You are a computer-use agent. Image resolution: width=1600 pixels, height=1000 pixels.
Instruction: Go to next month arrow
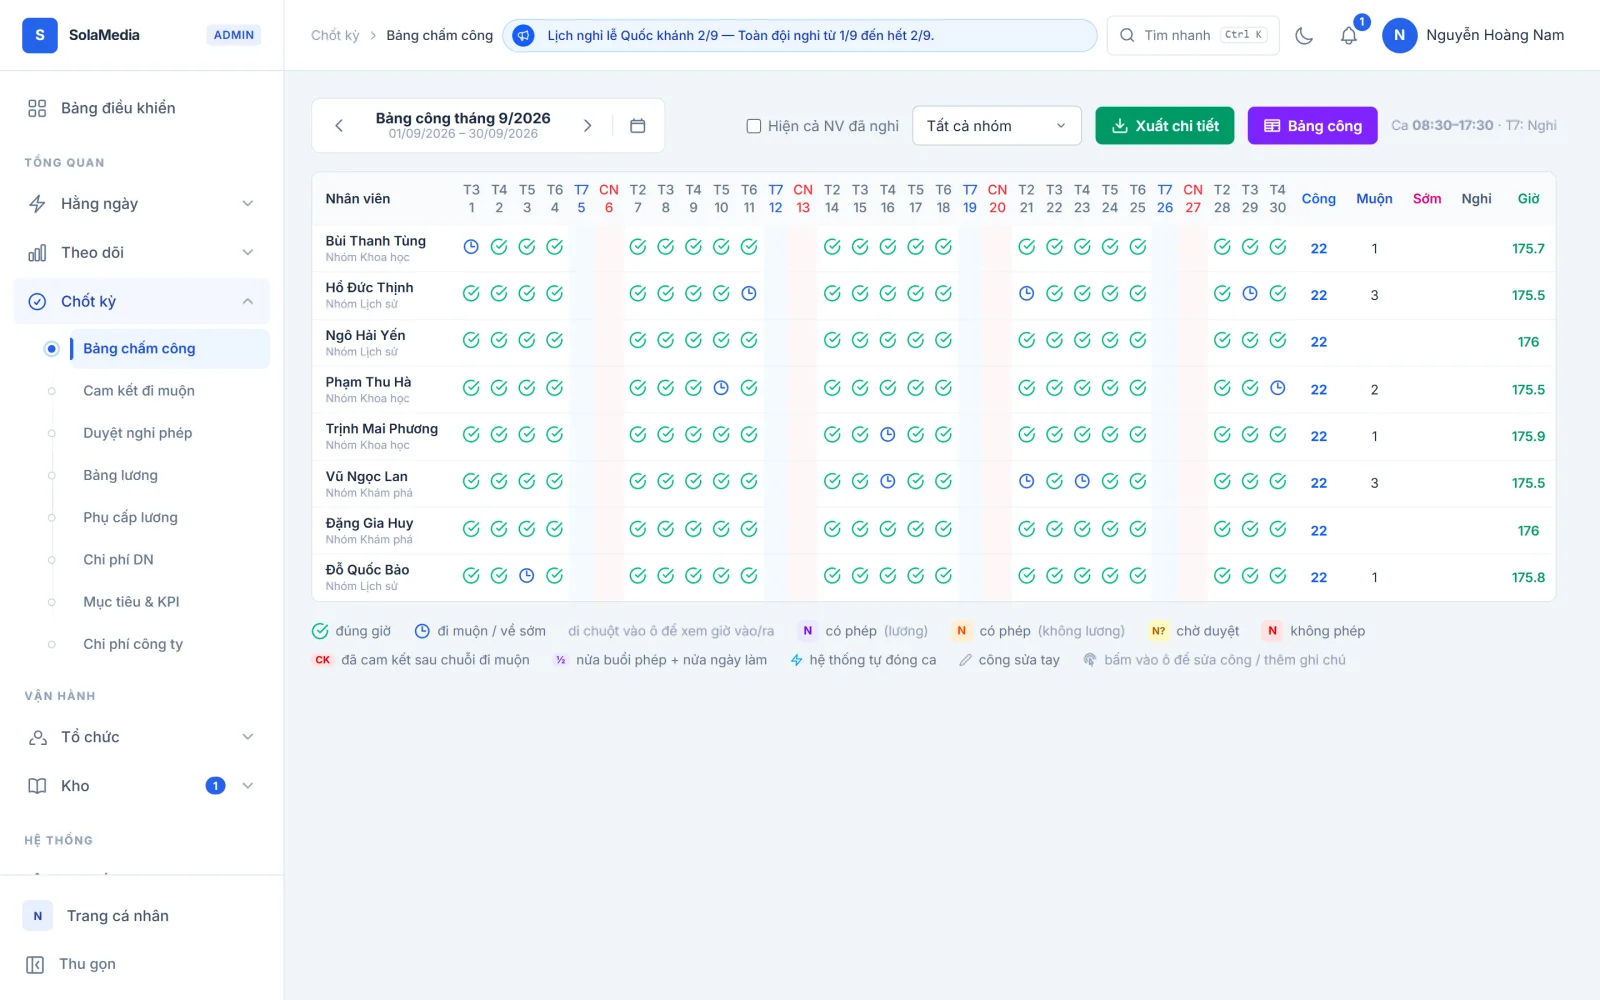(588, 126)
